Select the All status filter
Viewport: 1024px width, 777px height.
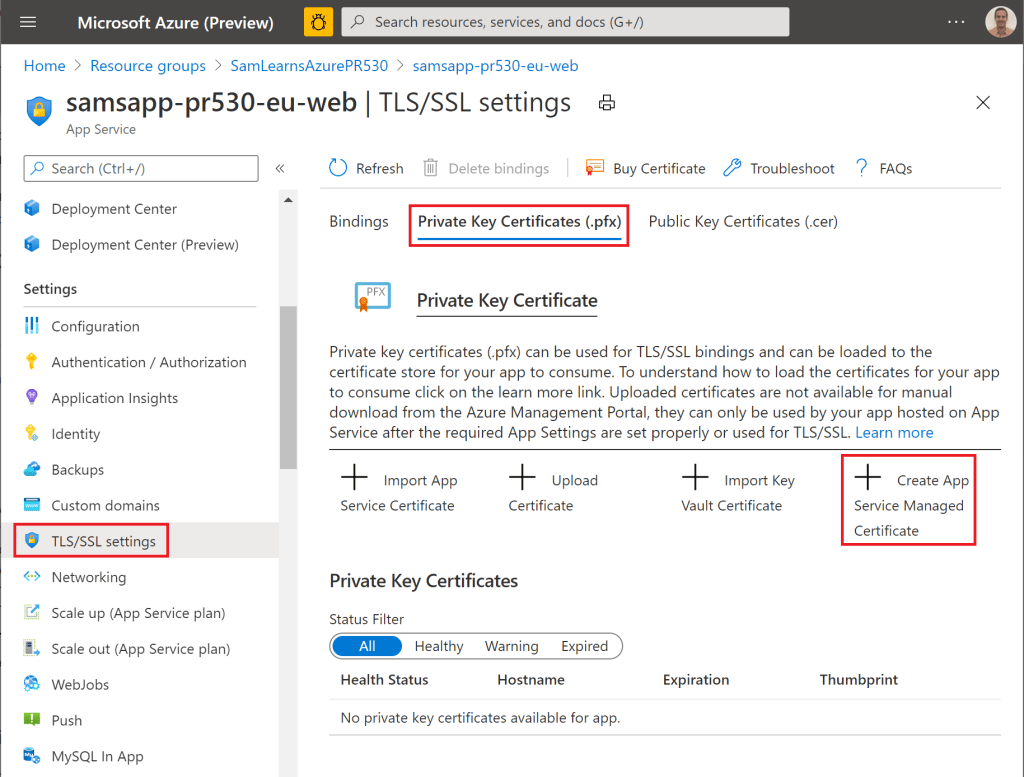[367, 646]
